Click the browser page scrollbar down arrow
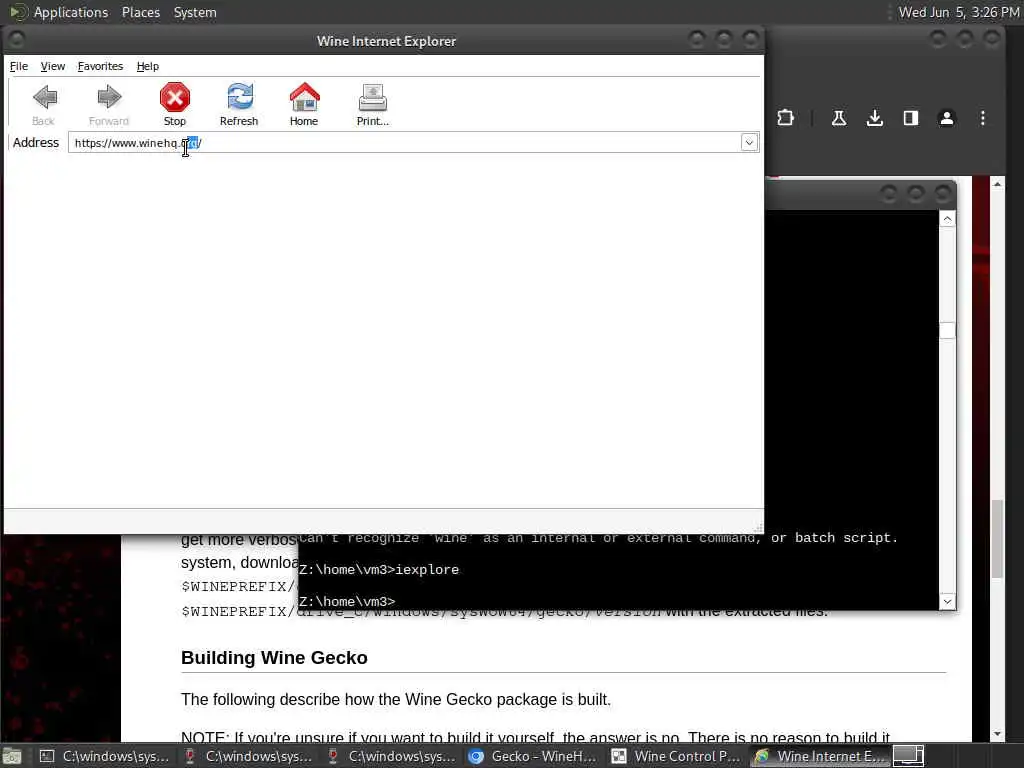The image size is (1024, 768). click(997, 734)
